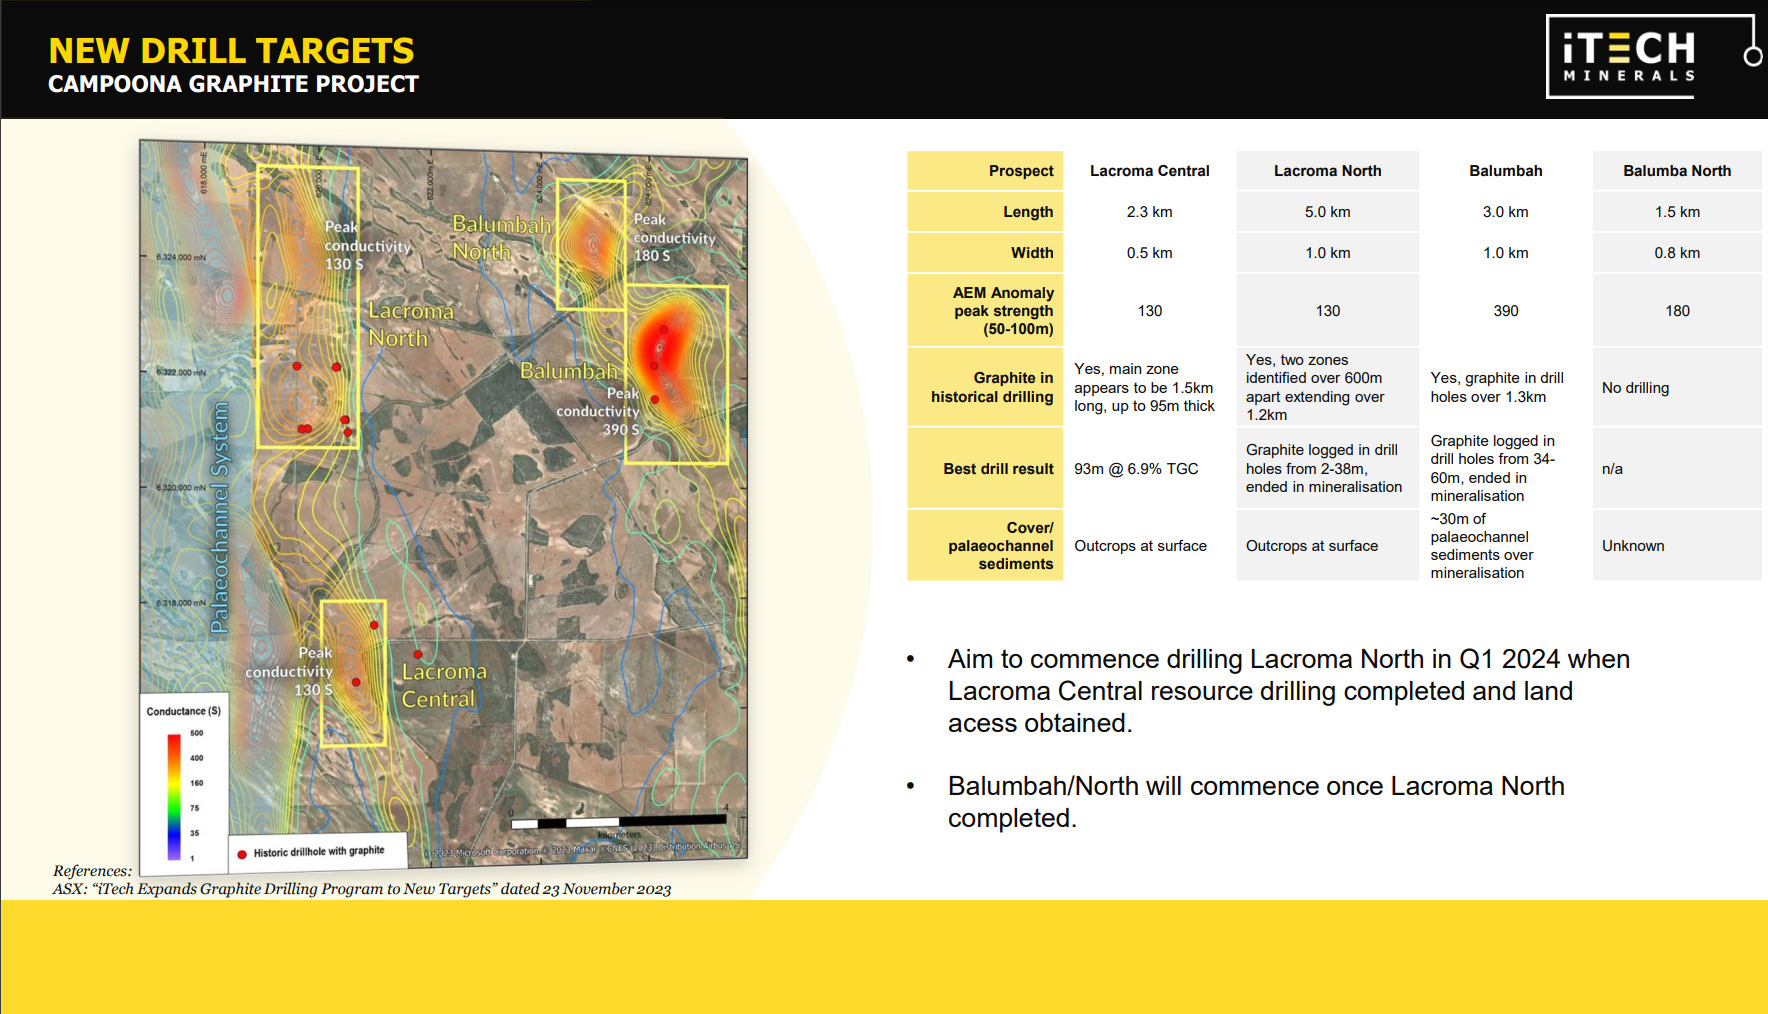Image resolution: width=1768 pixels, height=1014 pixels.
Task: Click the red 'Historic drillhole with graphite' legend dot
Action: [x=242, y=854]
